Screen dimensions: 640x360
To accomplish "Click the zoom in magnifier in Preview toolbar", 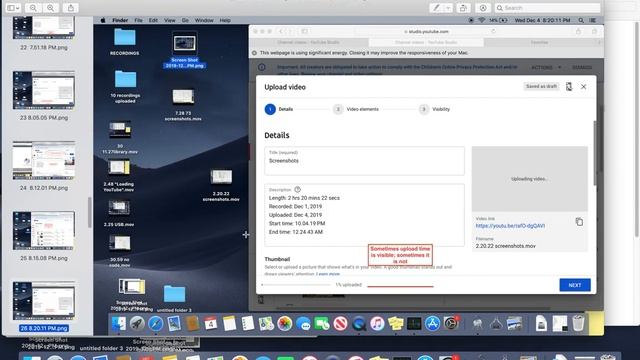I will coord(51,8).
